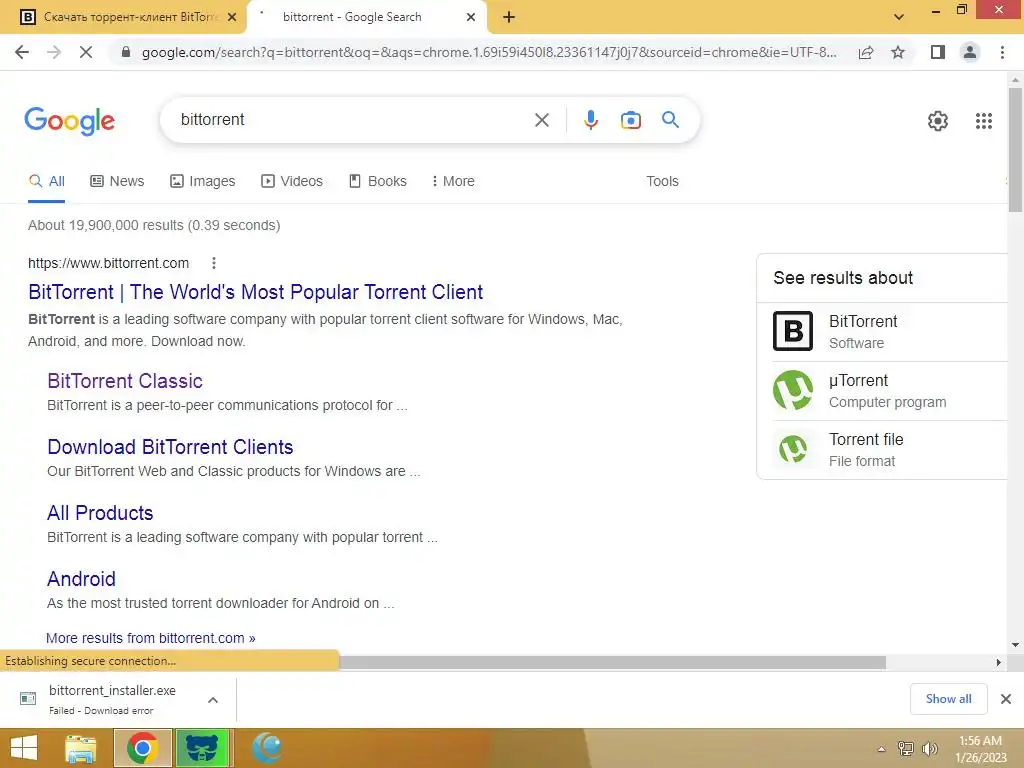Screen dimensions: 1024x768
Task: Open the tab search chevron
Action: (899, 17)
